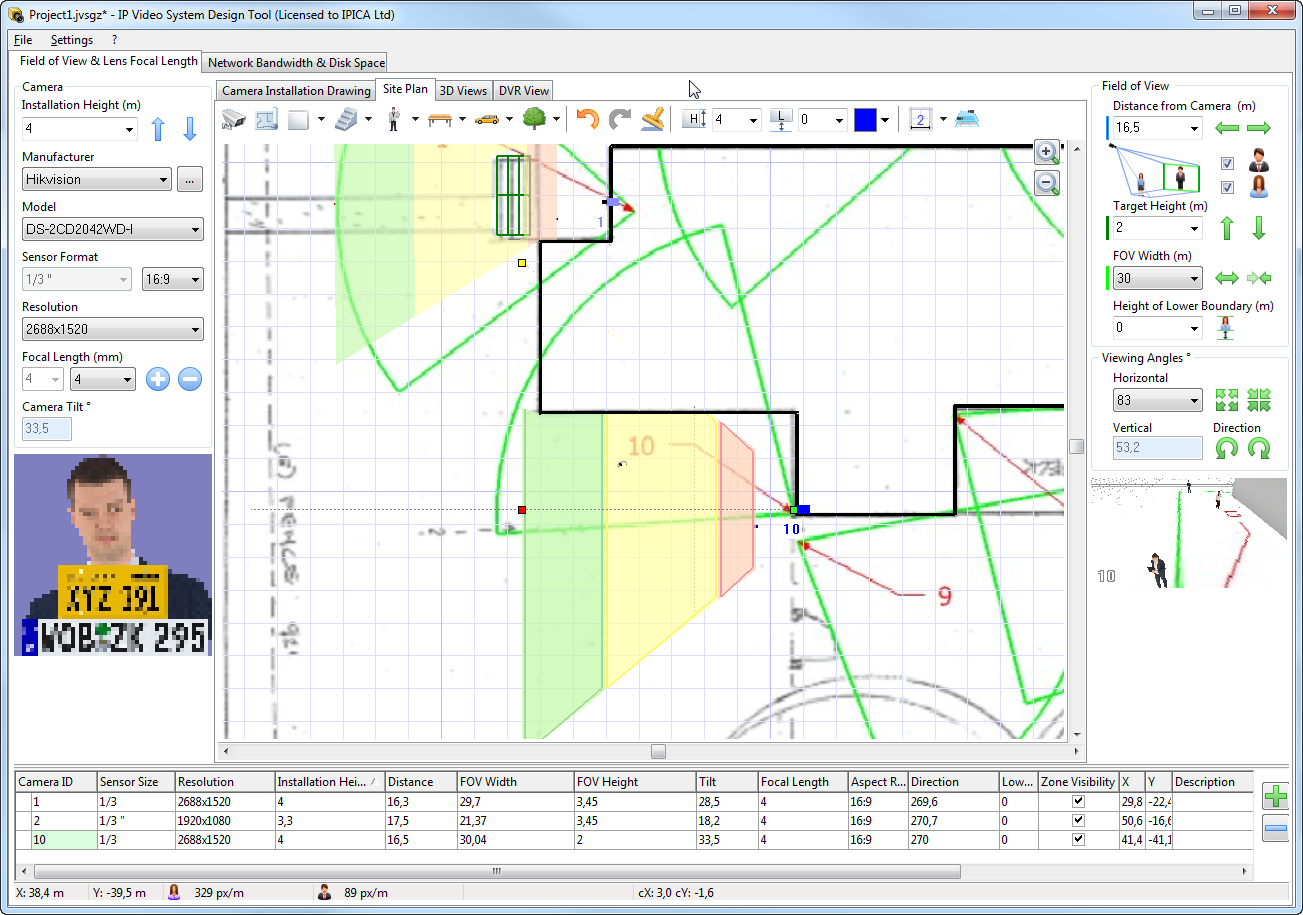The image size is (1303, 915).
Task: Rotate direction counterclockwise
Action: [1227, 449]
